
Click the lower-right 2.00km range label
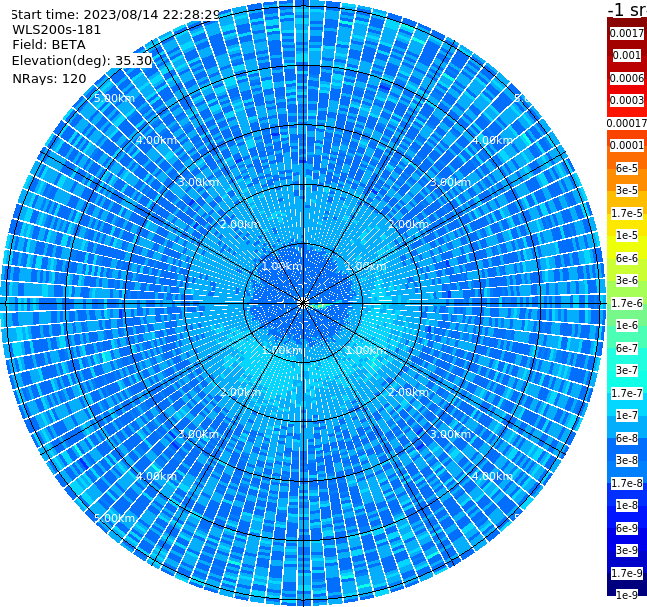coord(409,392)
